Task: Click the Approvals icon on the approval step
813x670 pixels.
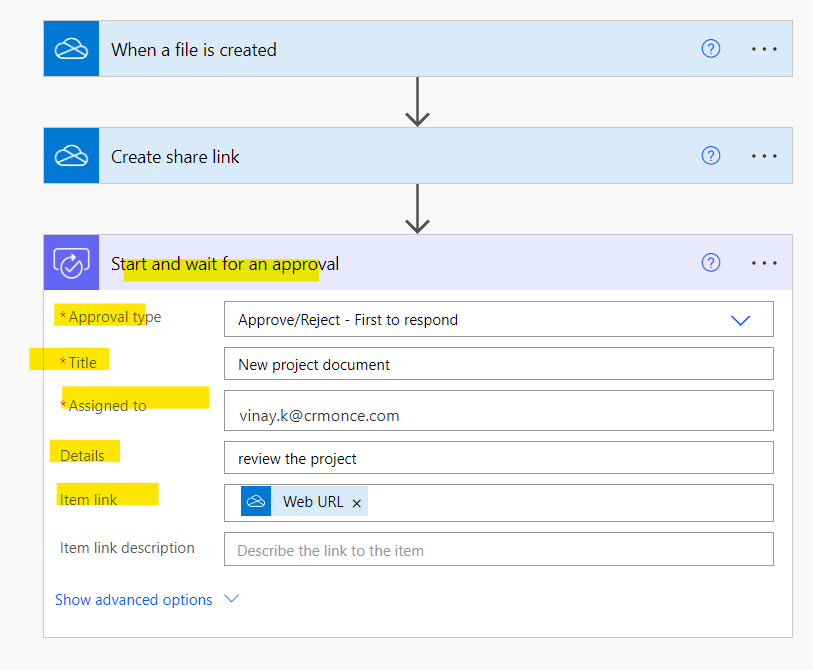Action: click(71, 263)
